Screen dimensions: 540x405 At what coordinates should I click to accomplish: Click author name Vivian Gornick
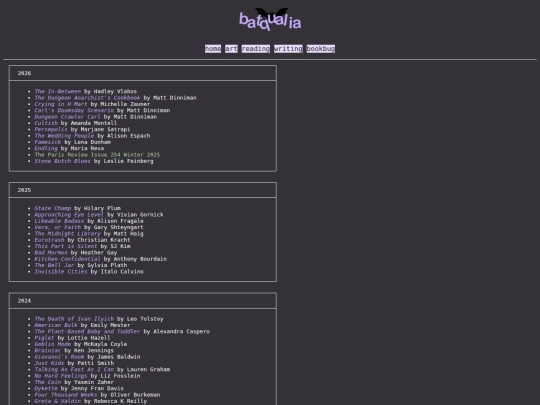(140, 215)
